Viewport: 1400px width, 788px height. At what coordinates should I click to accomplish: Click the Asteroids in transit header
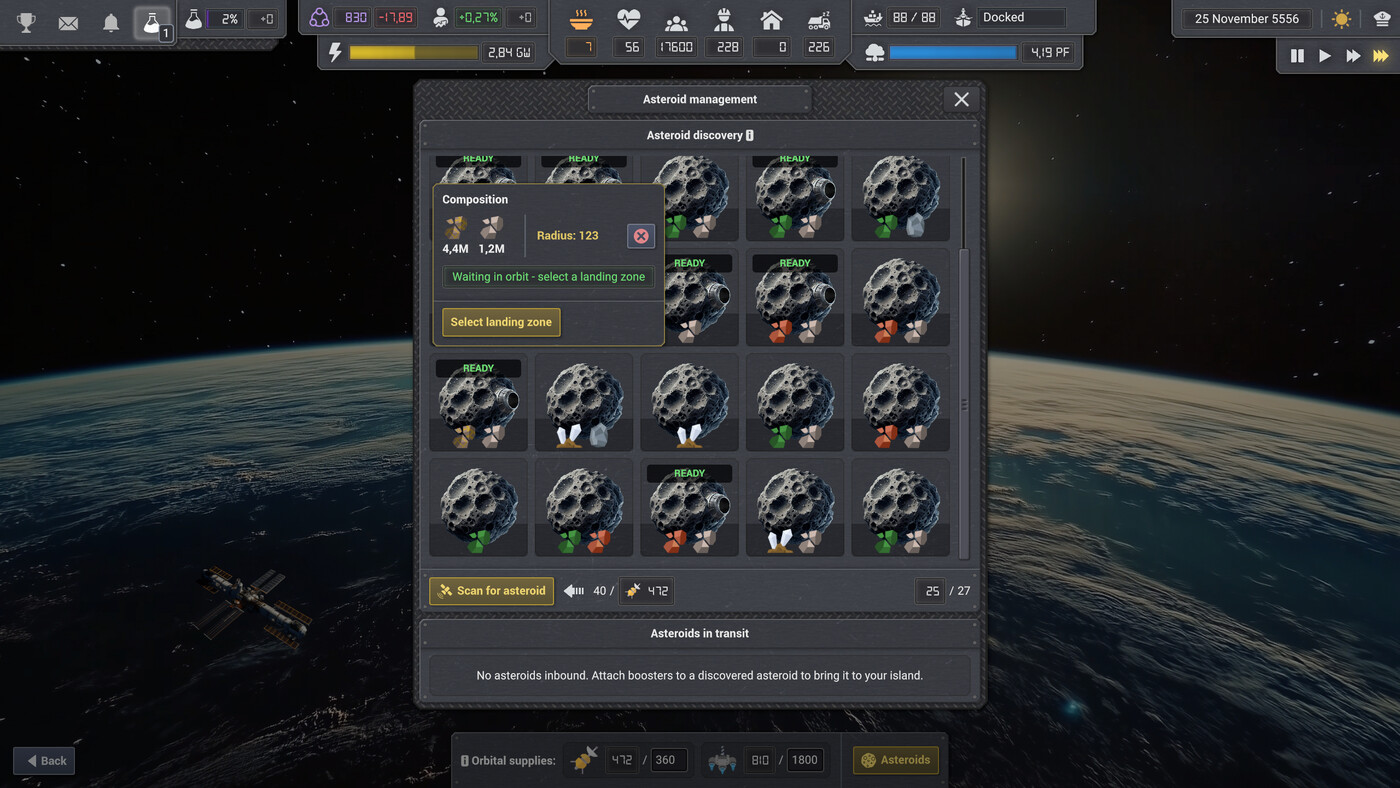pos(700,633)
